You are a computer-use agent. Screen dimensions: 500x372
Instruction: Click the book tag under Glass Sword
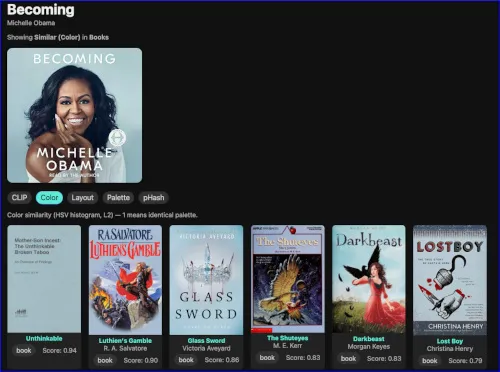(186, 360)
